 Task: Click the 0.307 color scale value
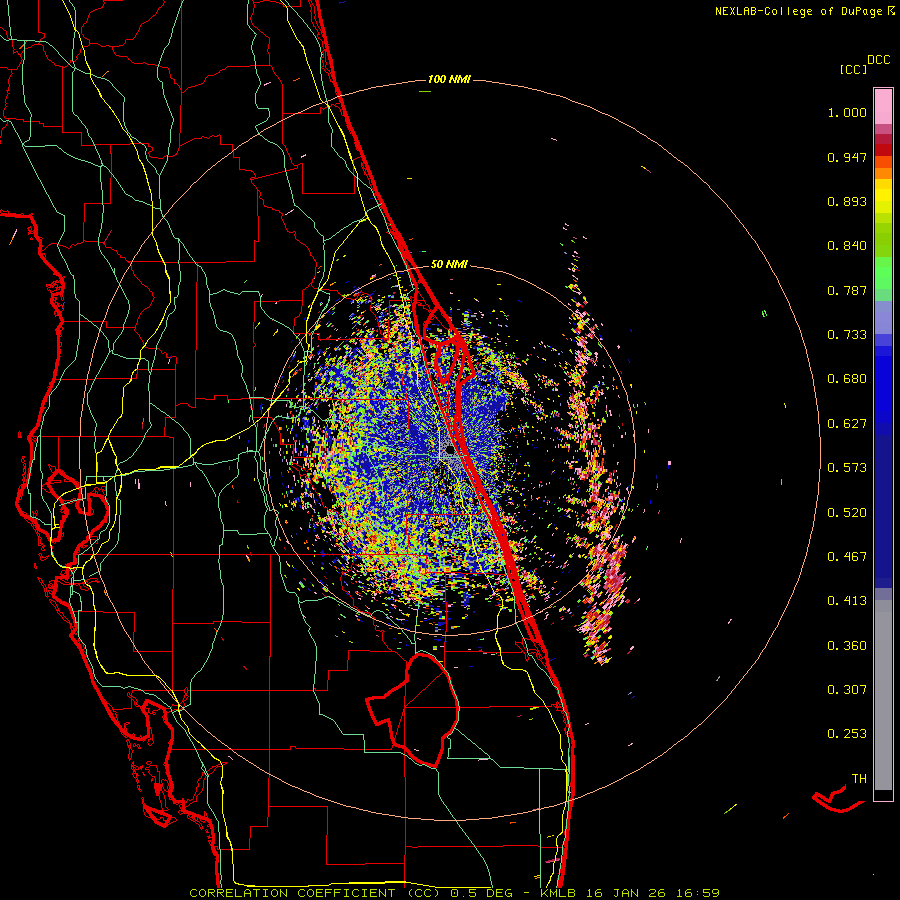pos(847,690)
